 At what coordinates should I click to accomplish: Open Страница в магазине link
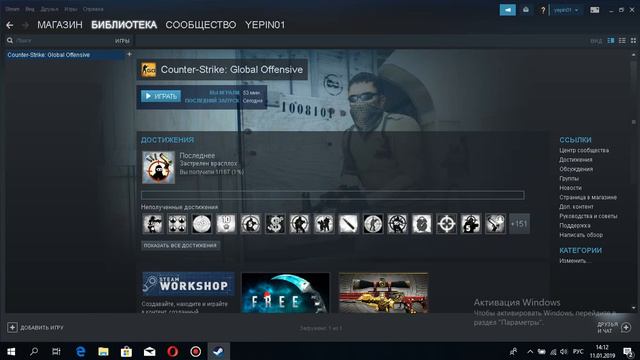point(588,197)
